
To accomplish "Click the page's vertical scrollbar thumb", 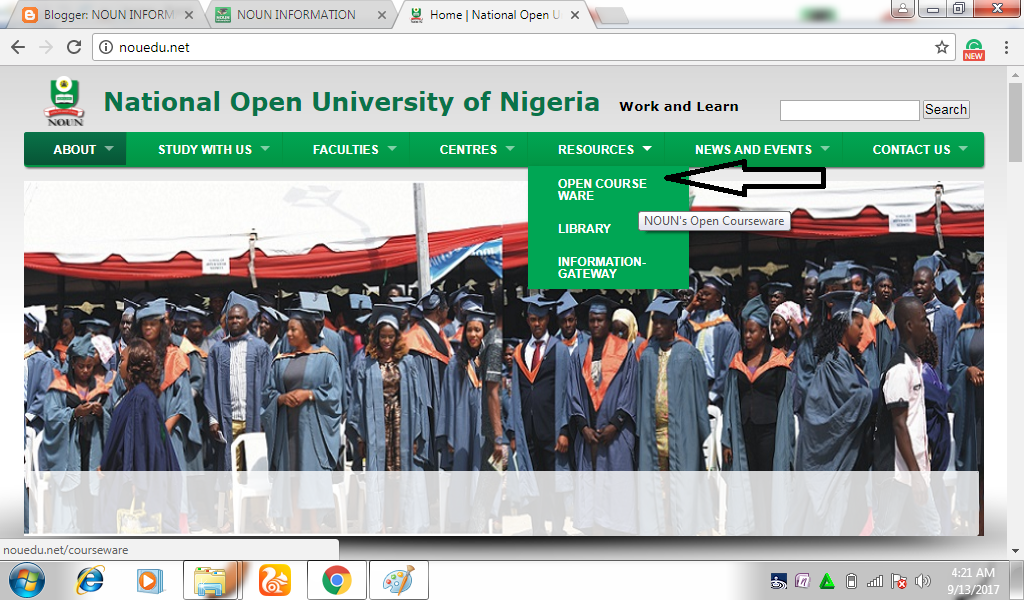I will 1015,122.
